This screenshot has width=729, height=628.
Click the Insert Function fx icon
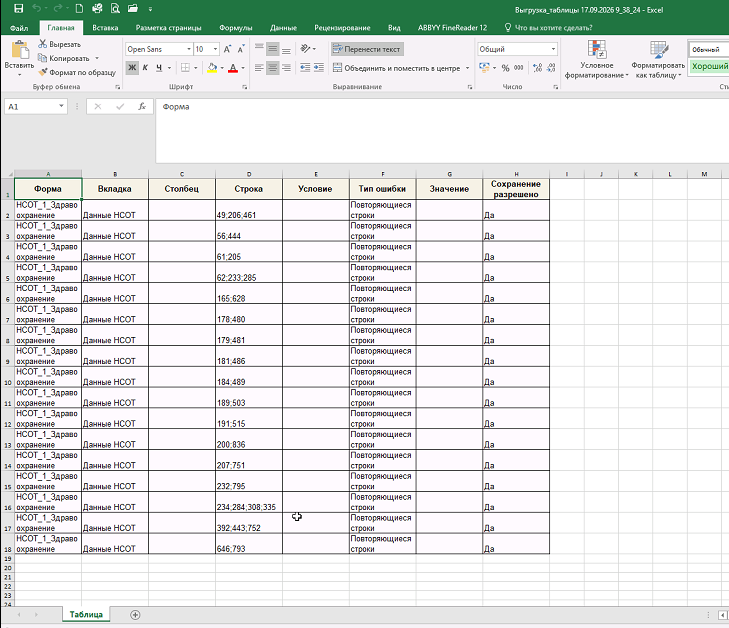[142, 106]
